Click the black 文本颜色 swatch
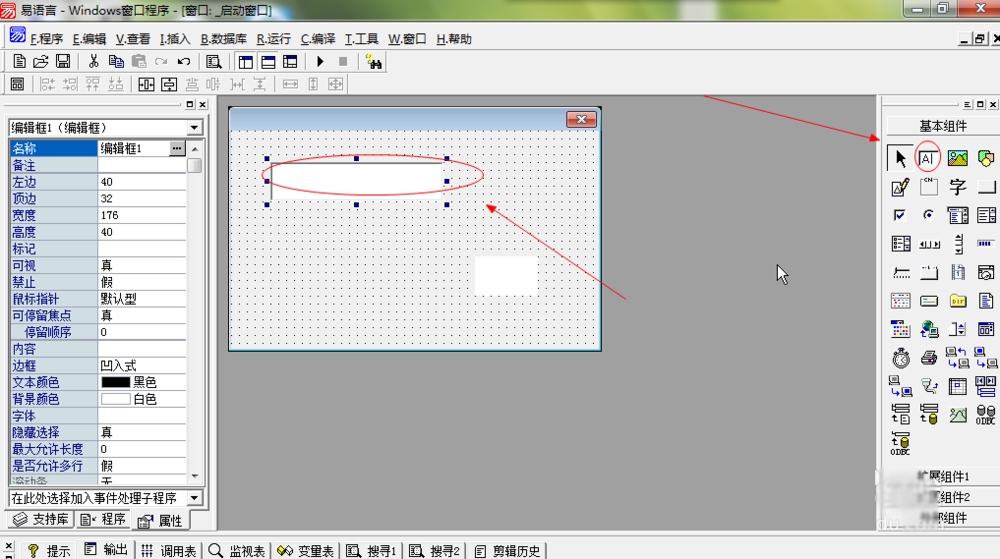This screenshot has height=559, width=1000. [115, 382]
